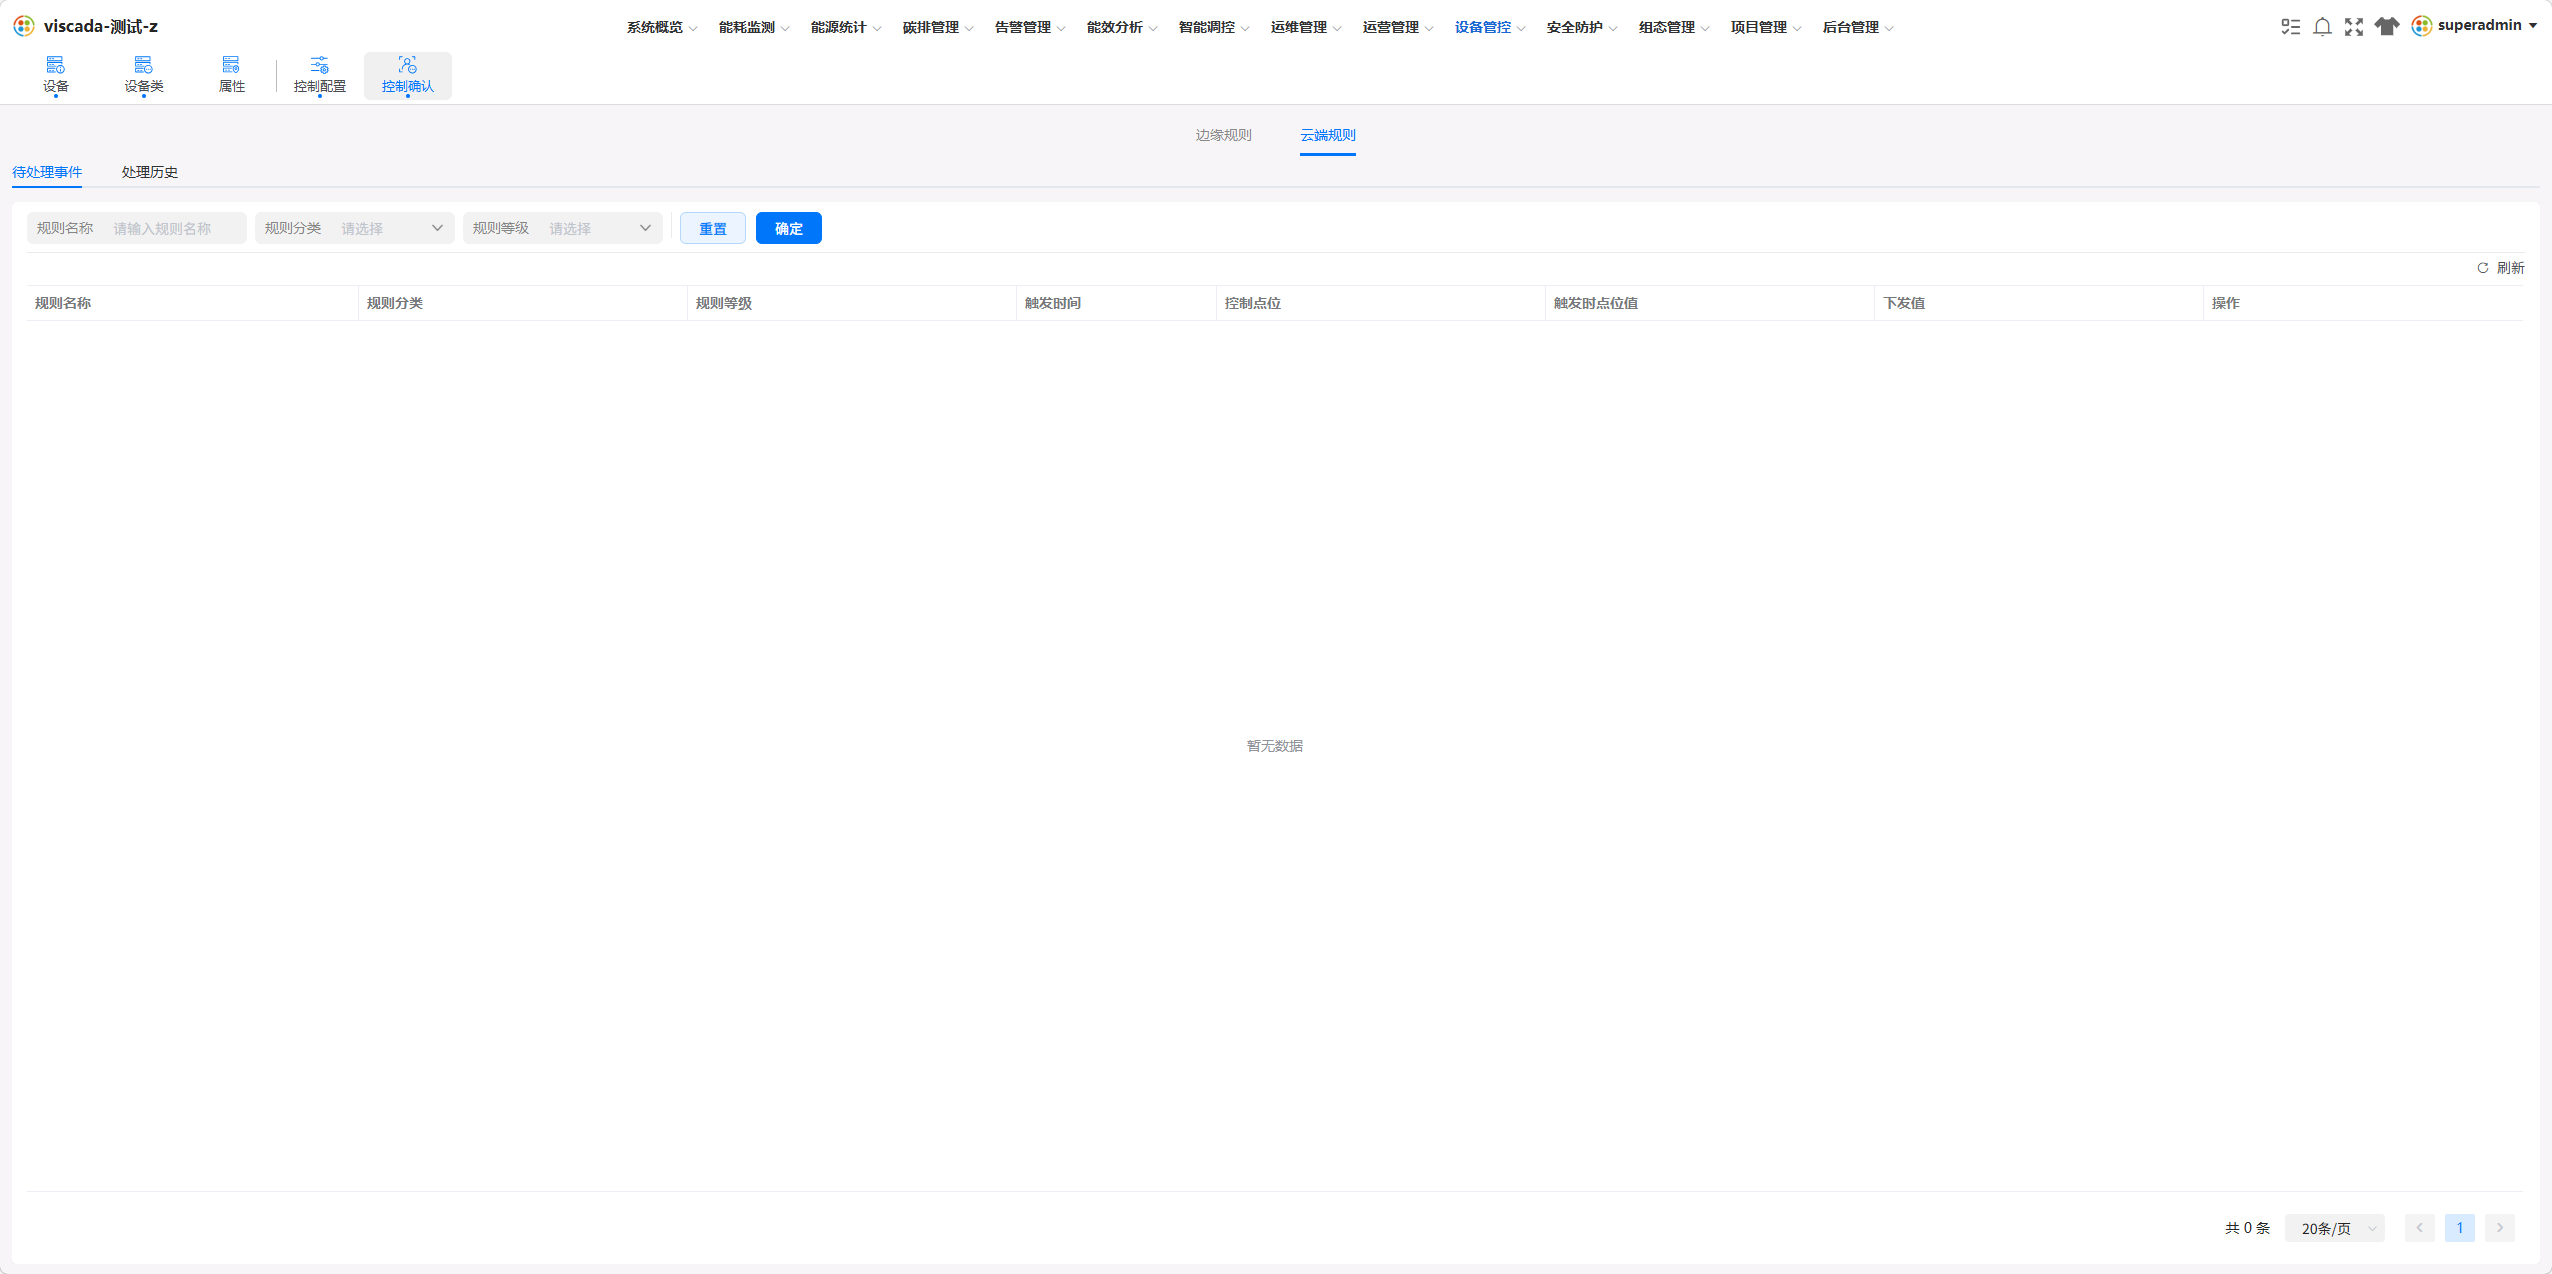Go to previous page arrow
2552x1274 pixels.
tap(2420, 1228)
